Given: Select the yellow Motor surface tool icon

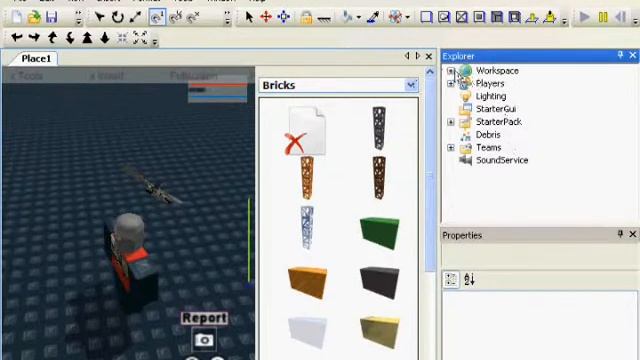Looking at the screenshot, I should tap(550, 17).
